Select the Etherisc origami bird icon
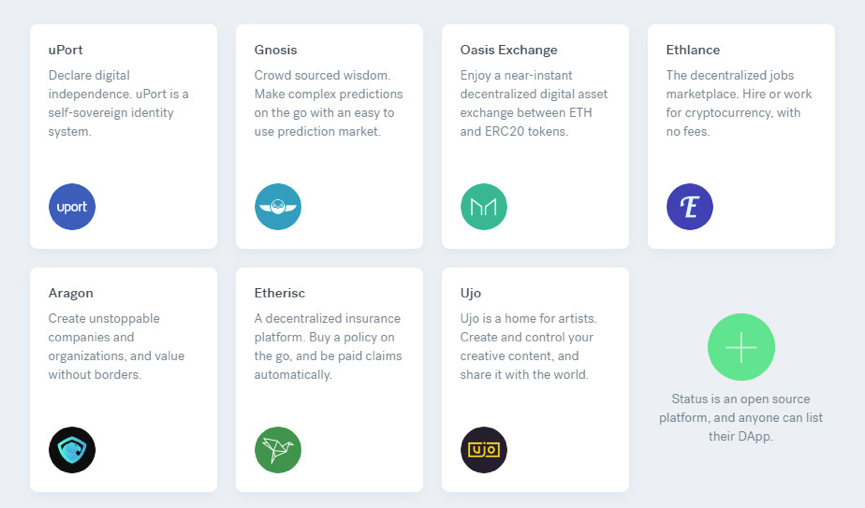 tap(278, 450)
